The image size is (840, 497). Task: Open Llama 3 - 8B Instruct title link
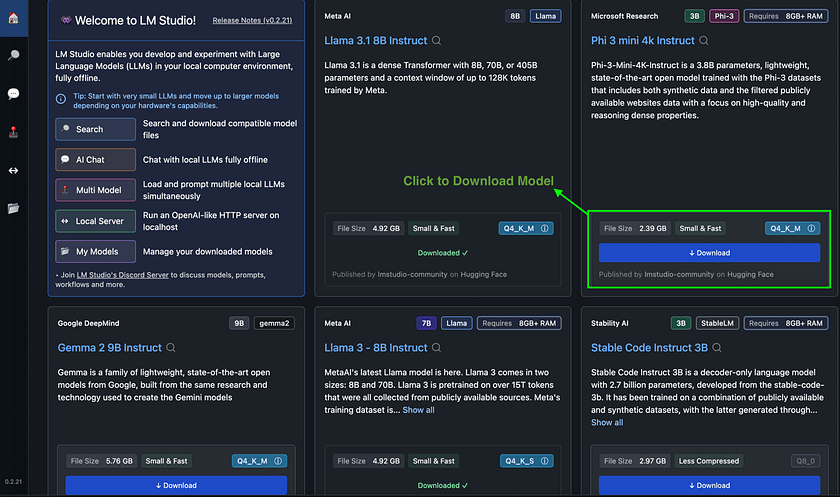[376, 348]
